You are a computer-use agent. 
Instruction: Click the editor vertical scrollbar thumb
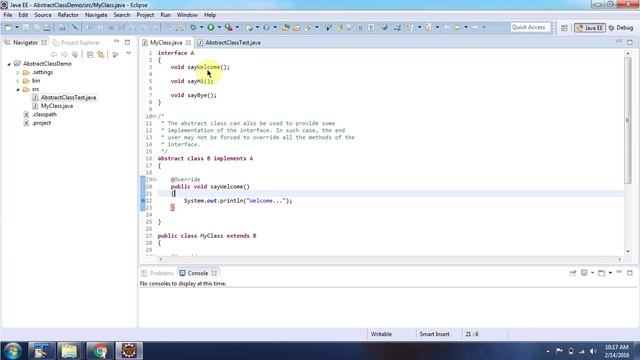click(x=628, y=121)
